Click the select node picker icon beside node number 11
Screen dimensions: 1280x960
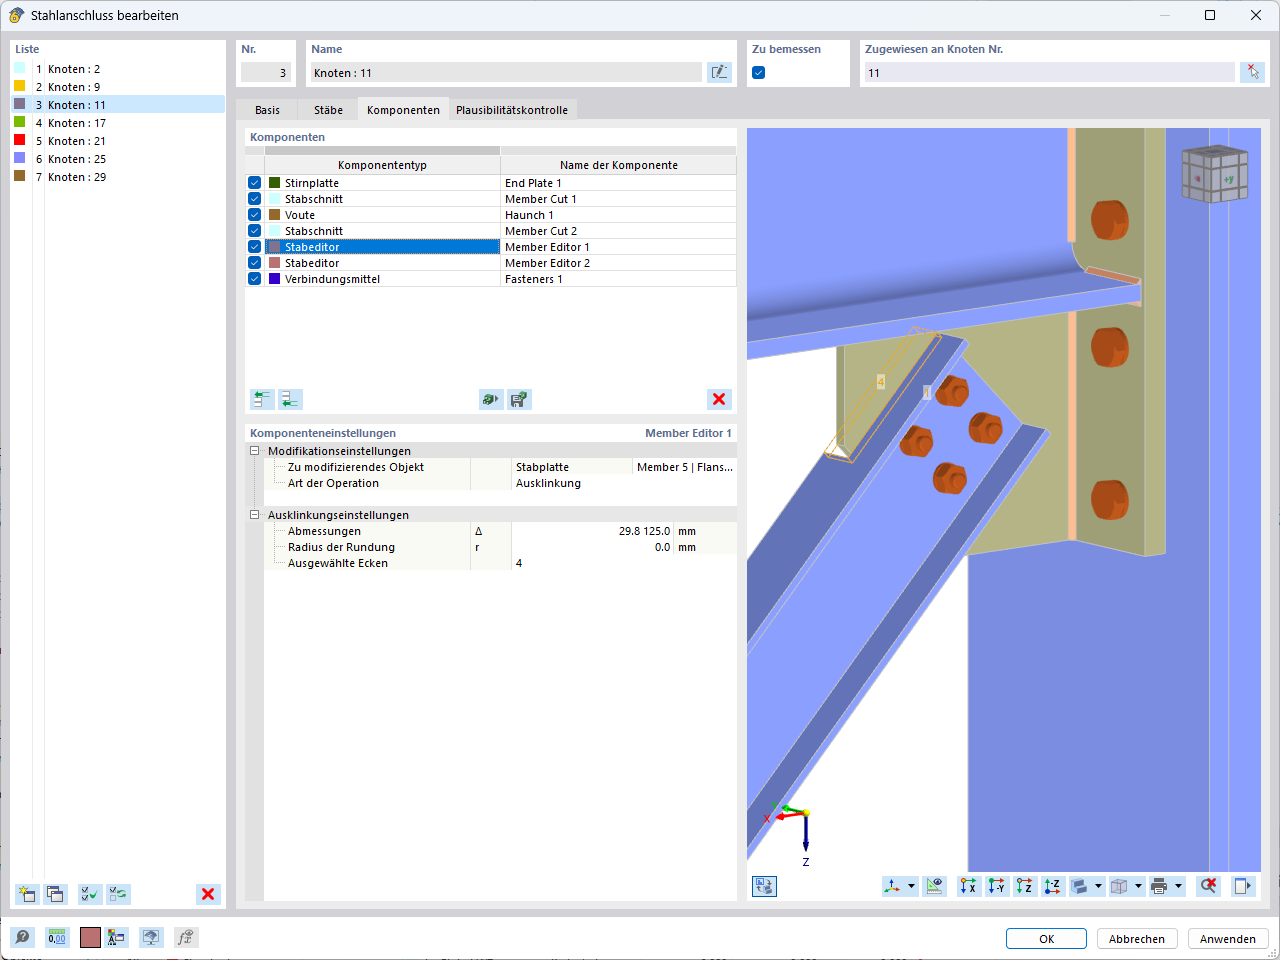click(x=1252, y=72)
